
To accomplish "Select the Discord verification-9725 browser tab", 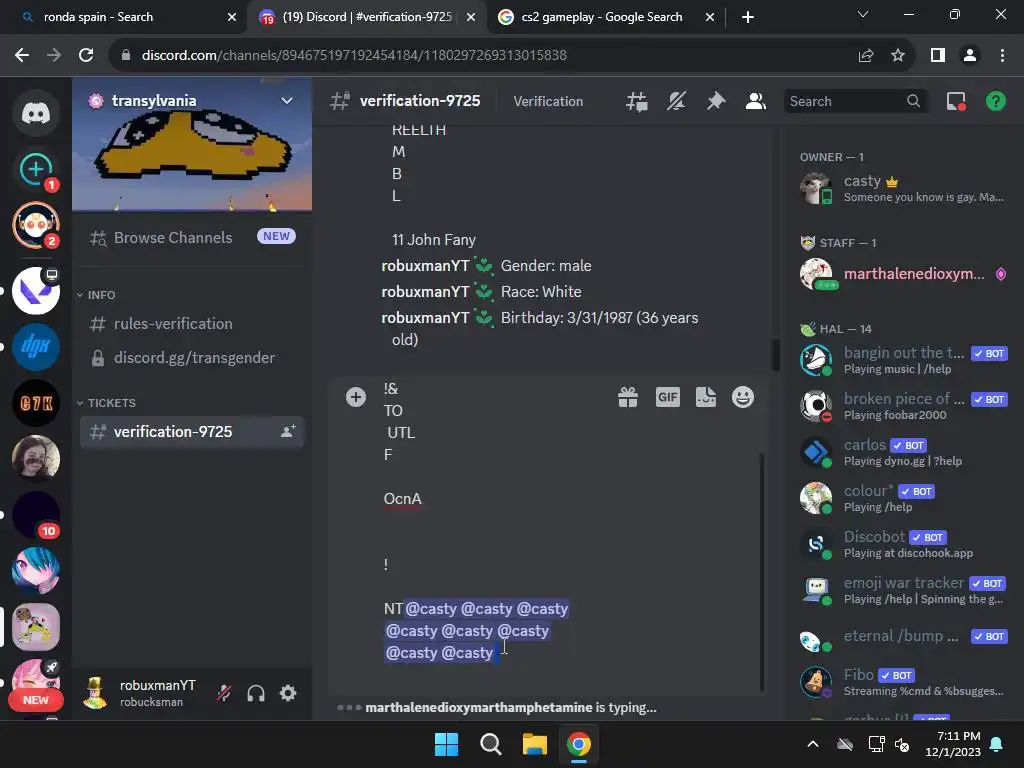I will pyautogui.click(x=366, y=17).
